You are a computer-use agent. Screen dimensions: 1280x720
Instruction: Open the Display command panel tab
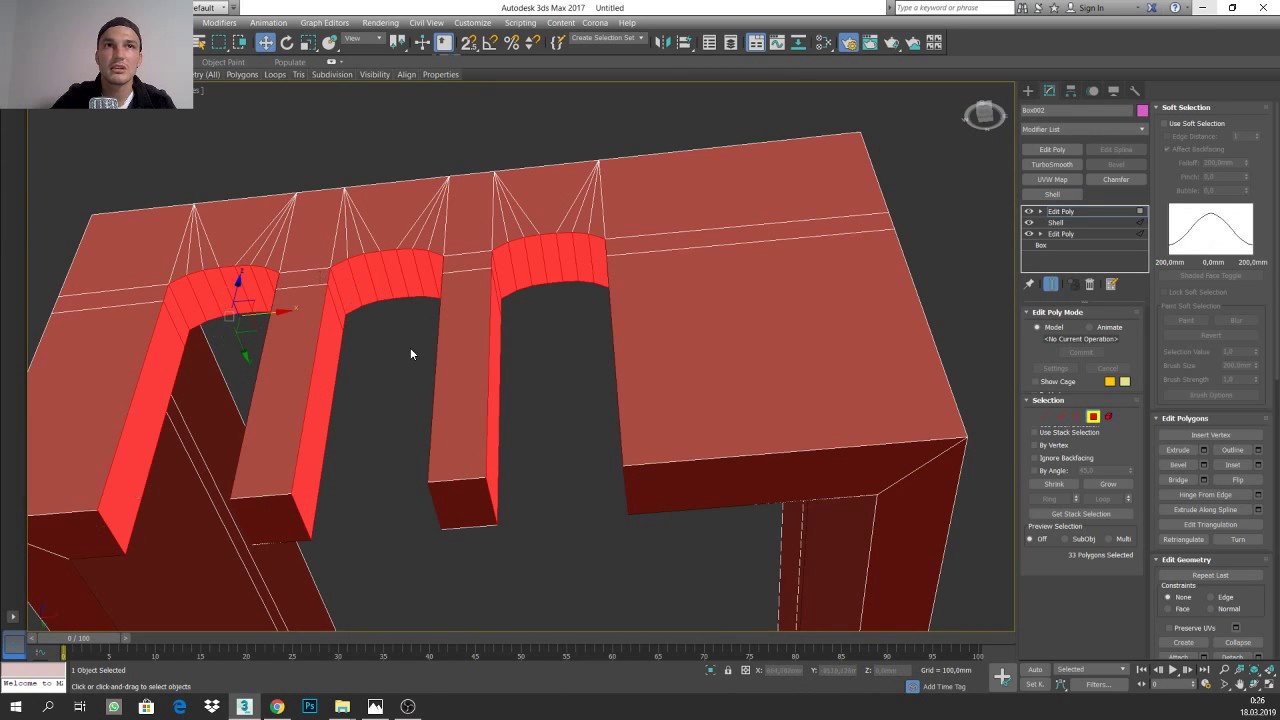point(1113,91)
